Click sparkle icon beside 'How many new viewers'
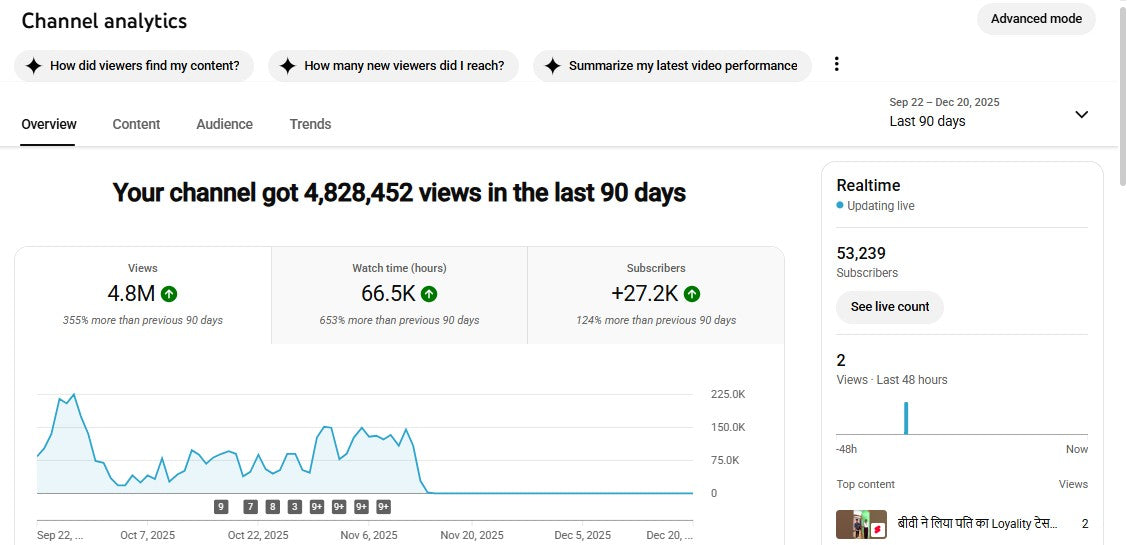 (287, 66)
